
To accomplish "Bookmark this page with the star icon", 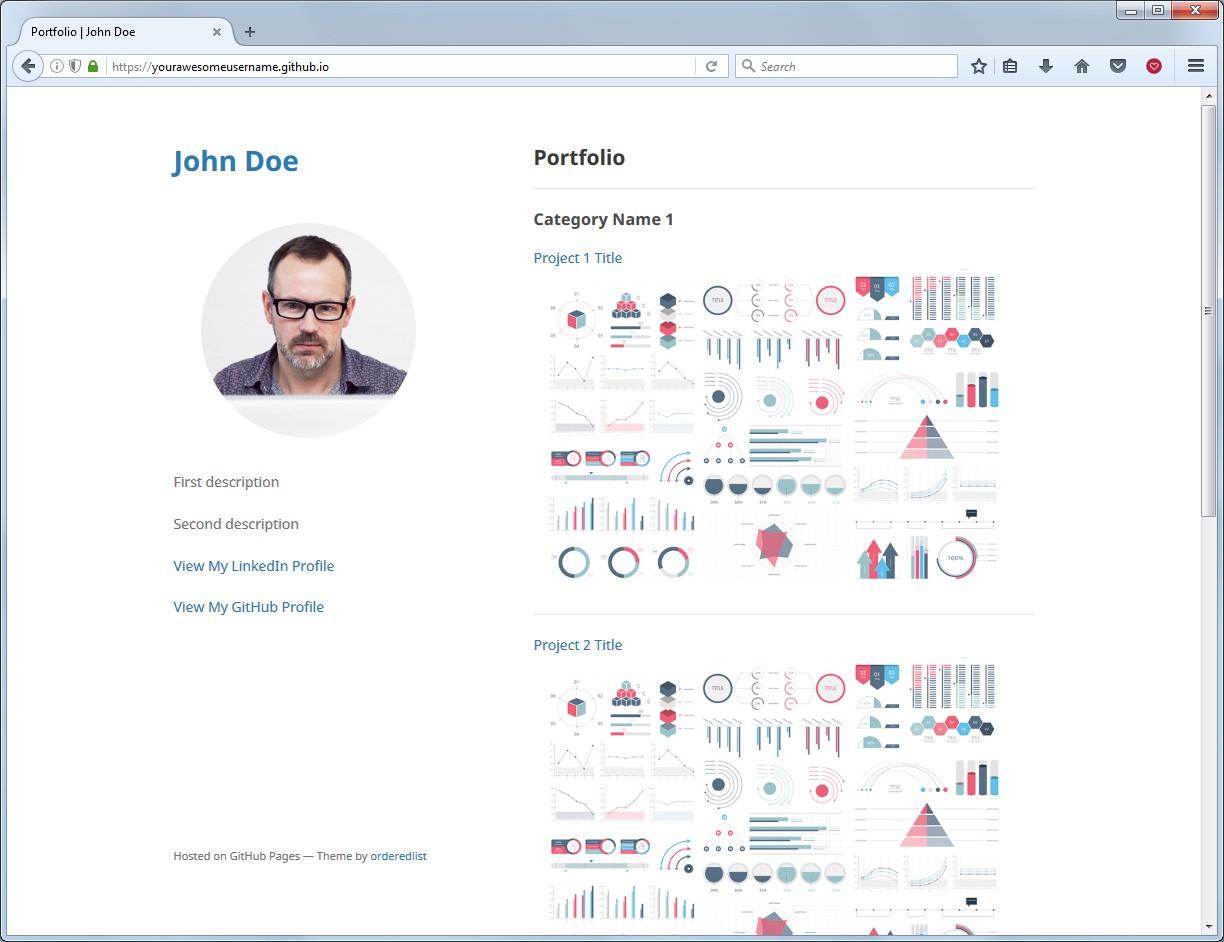I will click(978, 66).
